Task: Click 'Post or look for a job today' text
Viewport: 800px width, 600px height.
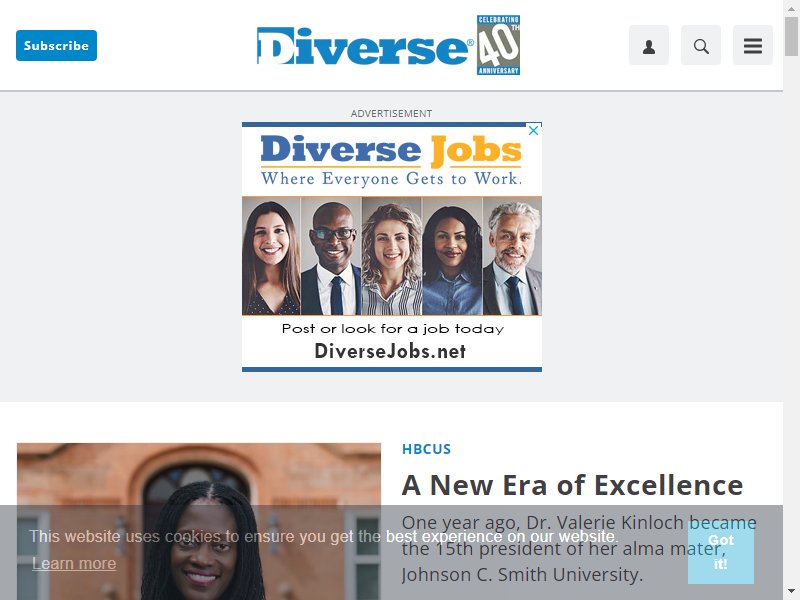Action: [x=392, y=329]
